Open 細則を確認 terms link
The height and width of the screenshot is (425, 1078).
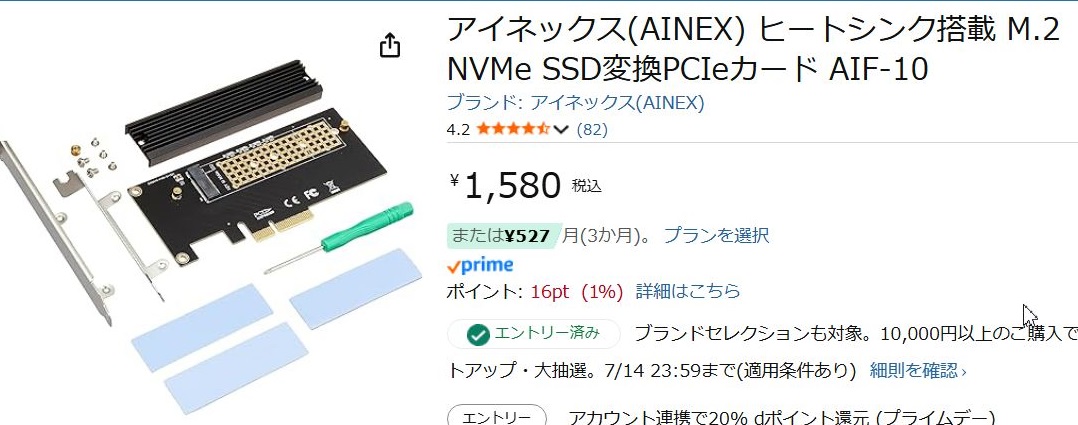[x=918, y=371]
